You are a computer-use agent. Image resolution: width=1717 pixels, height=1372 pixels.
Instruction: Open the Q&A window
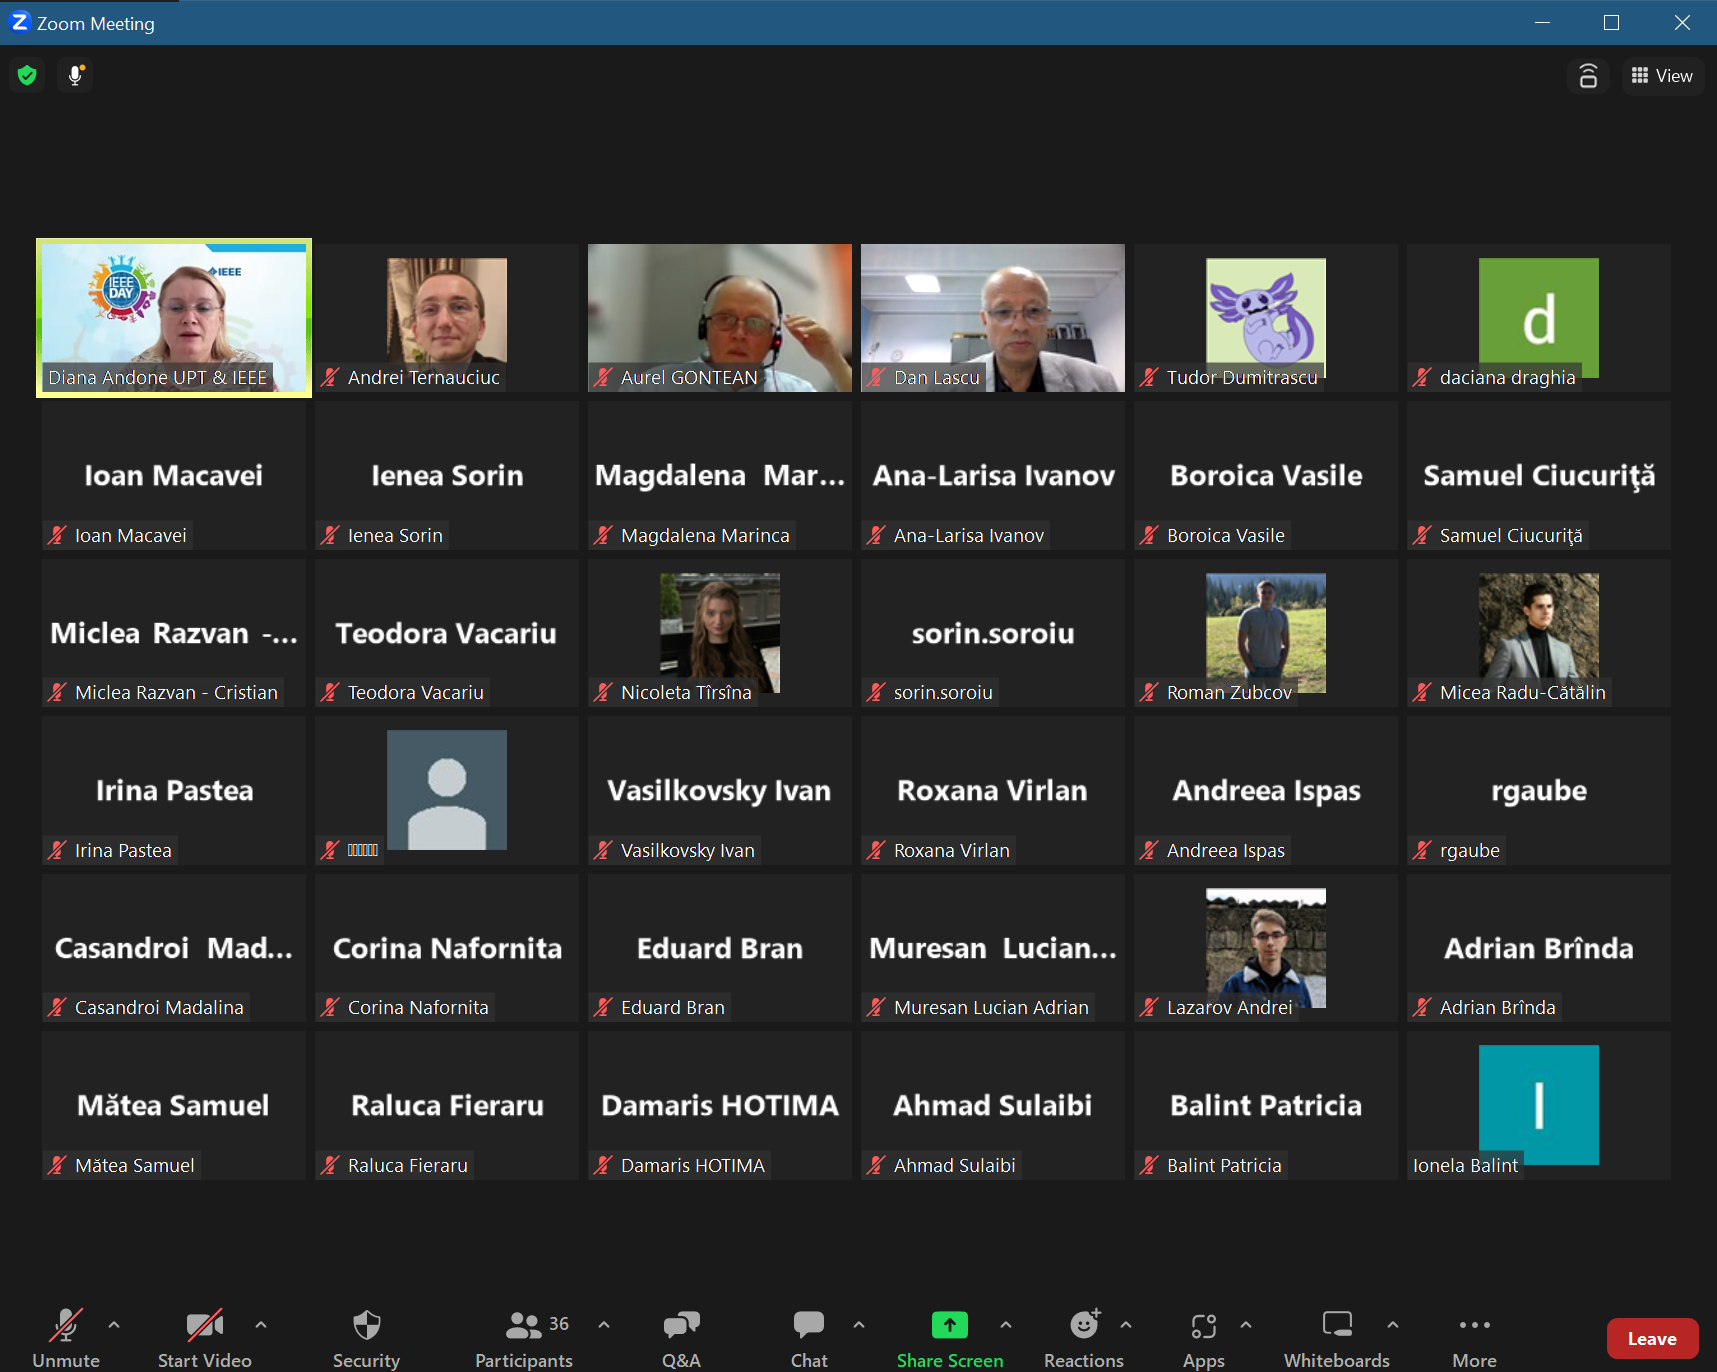(681, 1337)
